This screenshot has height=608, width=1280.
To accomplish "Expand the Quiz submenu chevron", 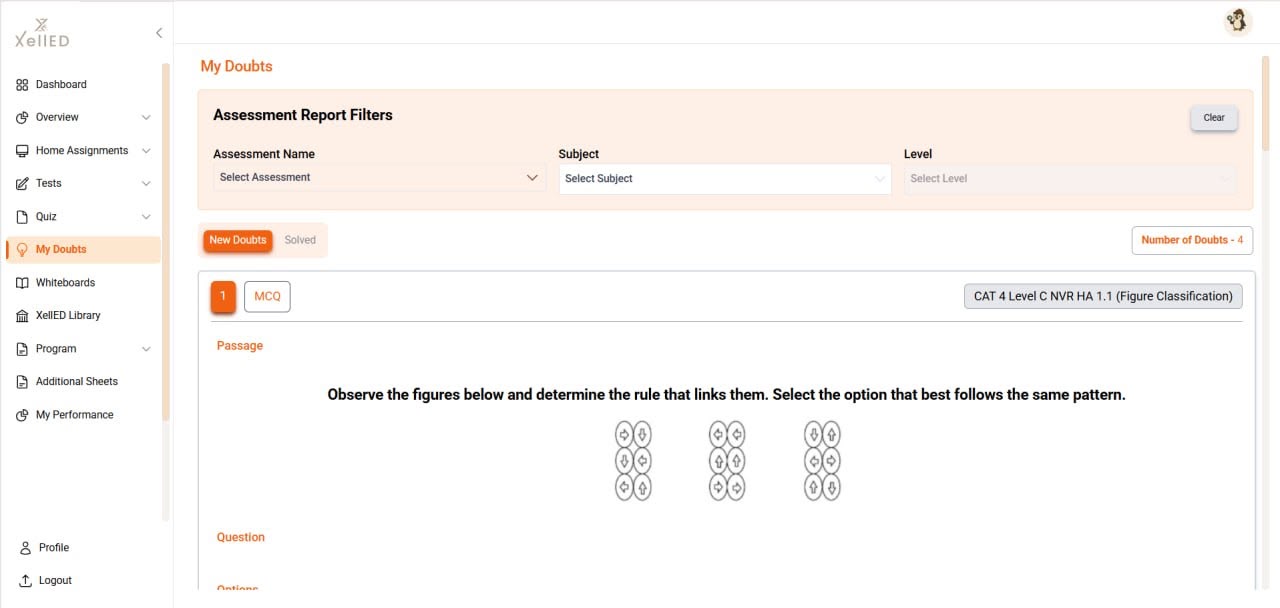I will tap(146, 217).
